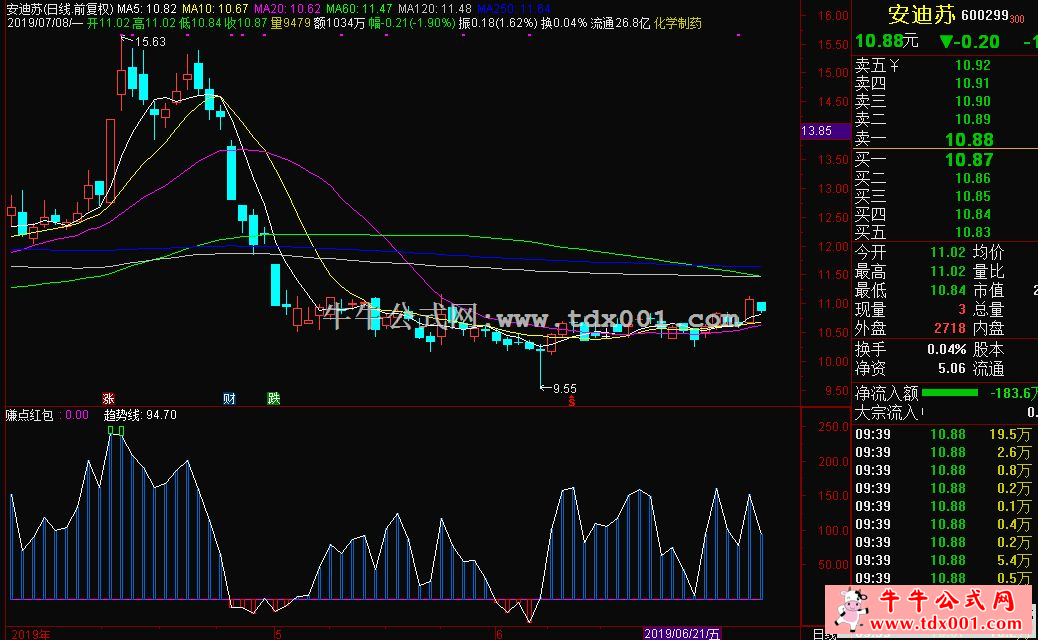Click the 现量 value 3

tap(962, 309)
